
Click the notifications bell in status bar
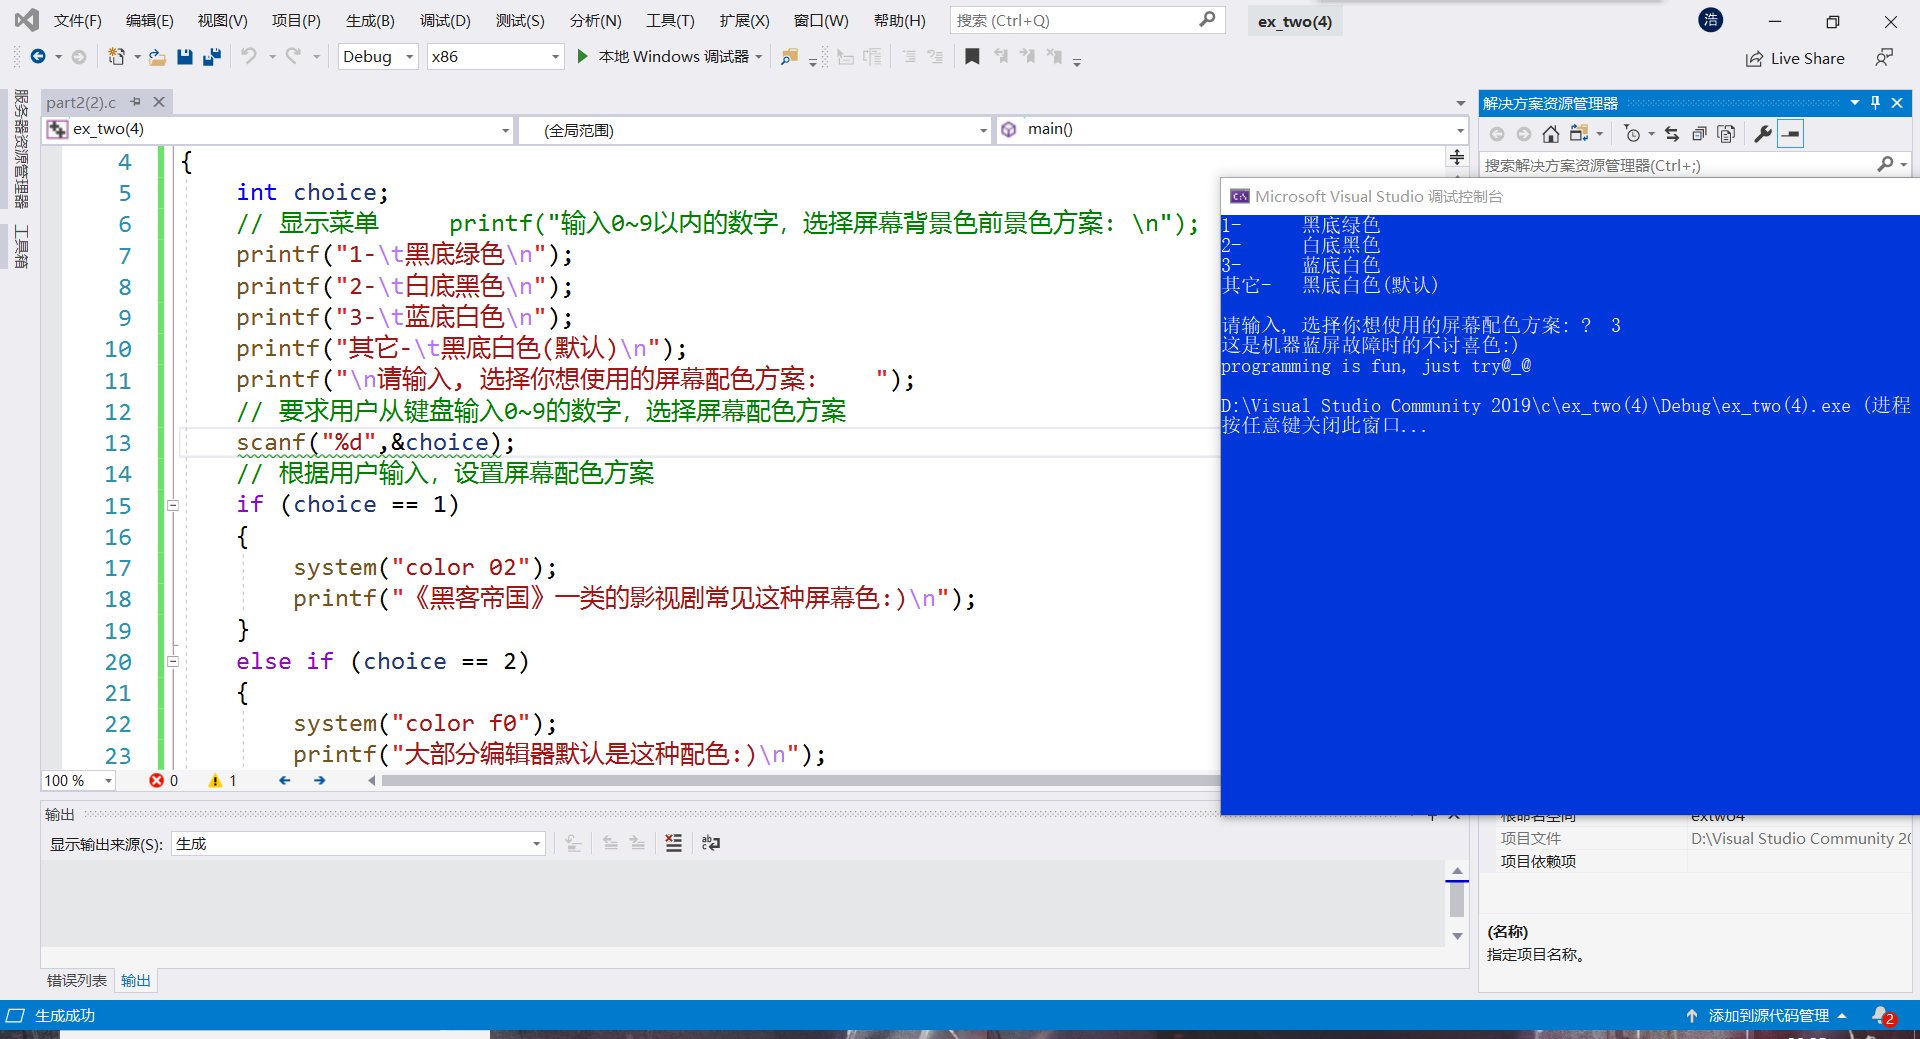click(x=1881, y=1016)
